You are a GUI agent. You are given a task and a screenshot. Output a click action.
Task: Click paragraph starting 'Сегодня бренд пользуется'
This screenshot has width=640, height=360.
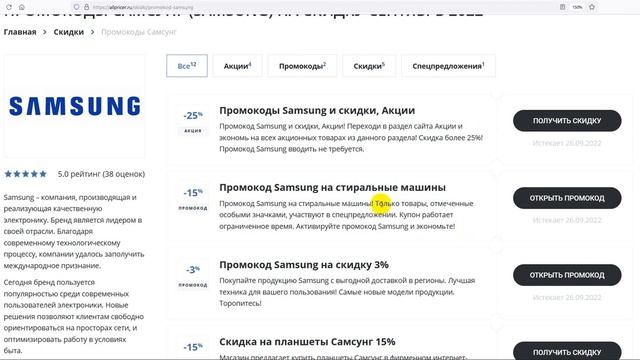[73, 316]
